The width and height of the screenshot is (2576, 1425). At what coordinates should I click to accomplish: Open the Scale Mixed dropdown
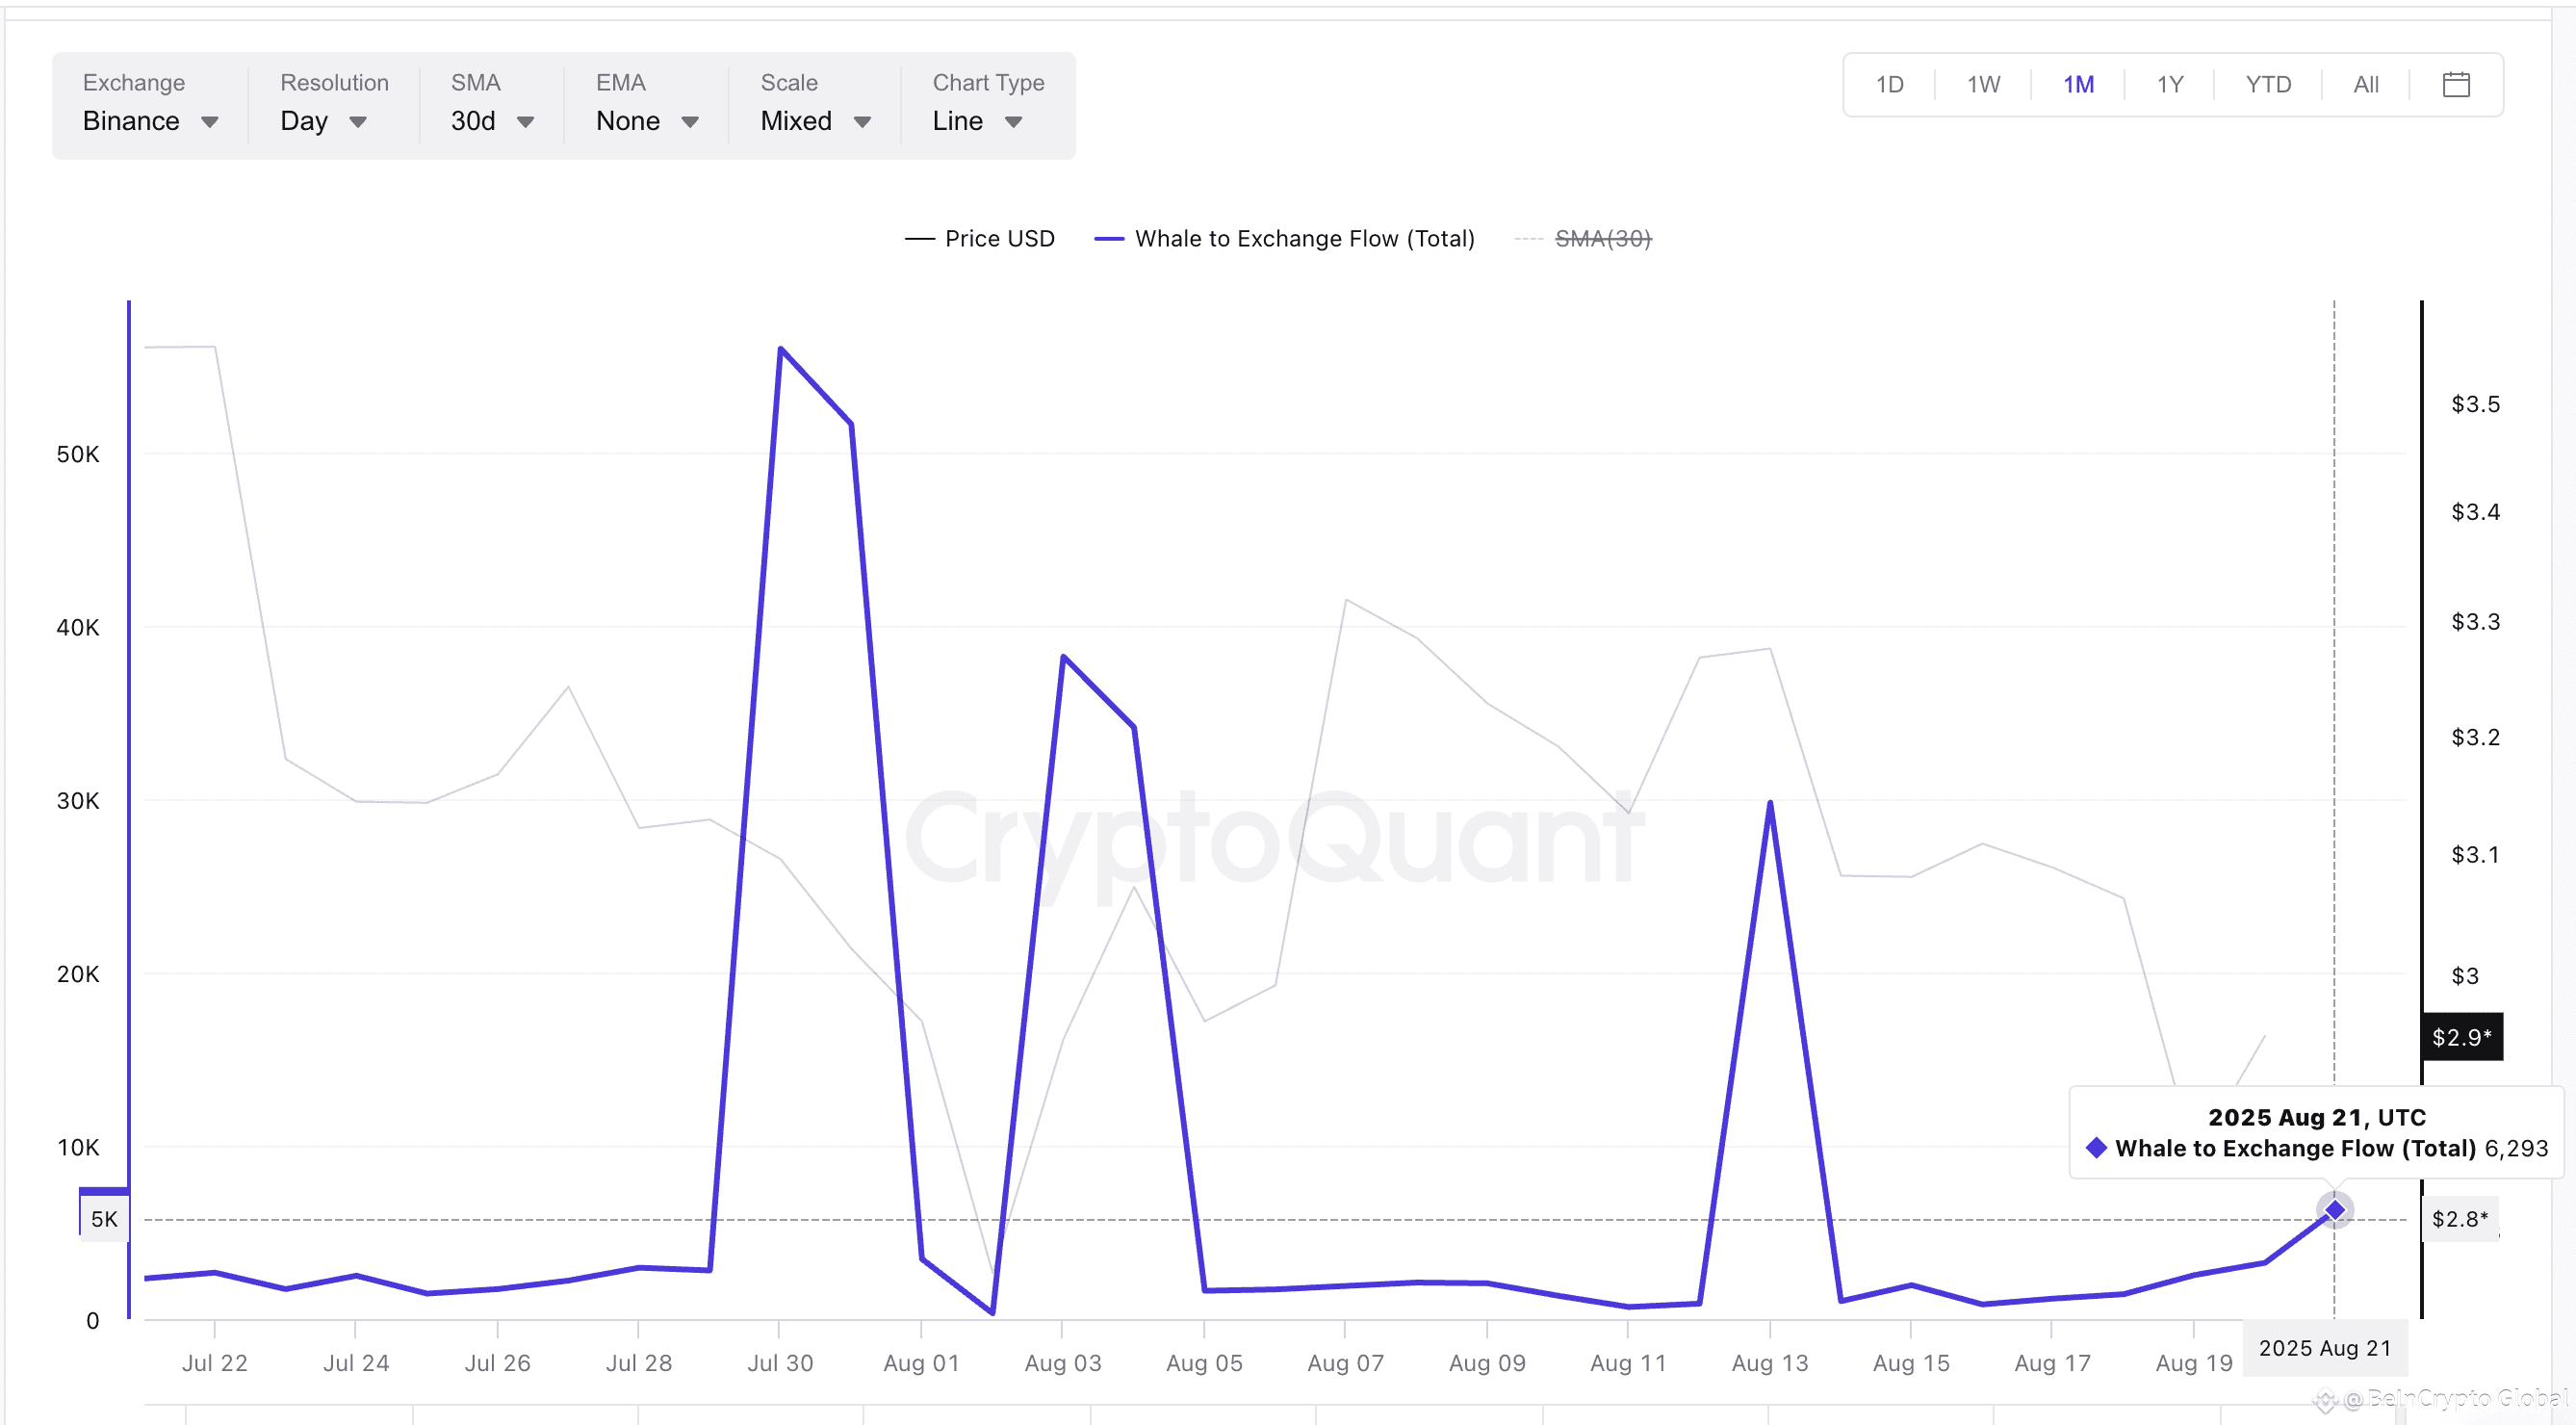816,121
